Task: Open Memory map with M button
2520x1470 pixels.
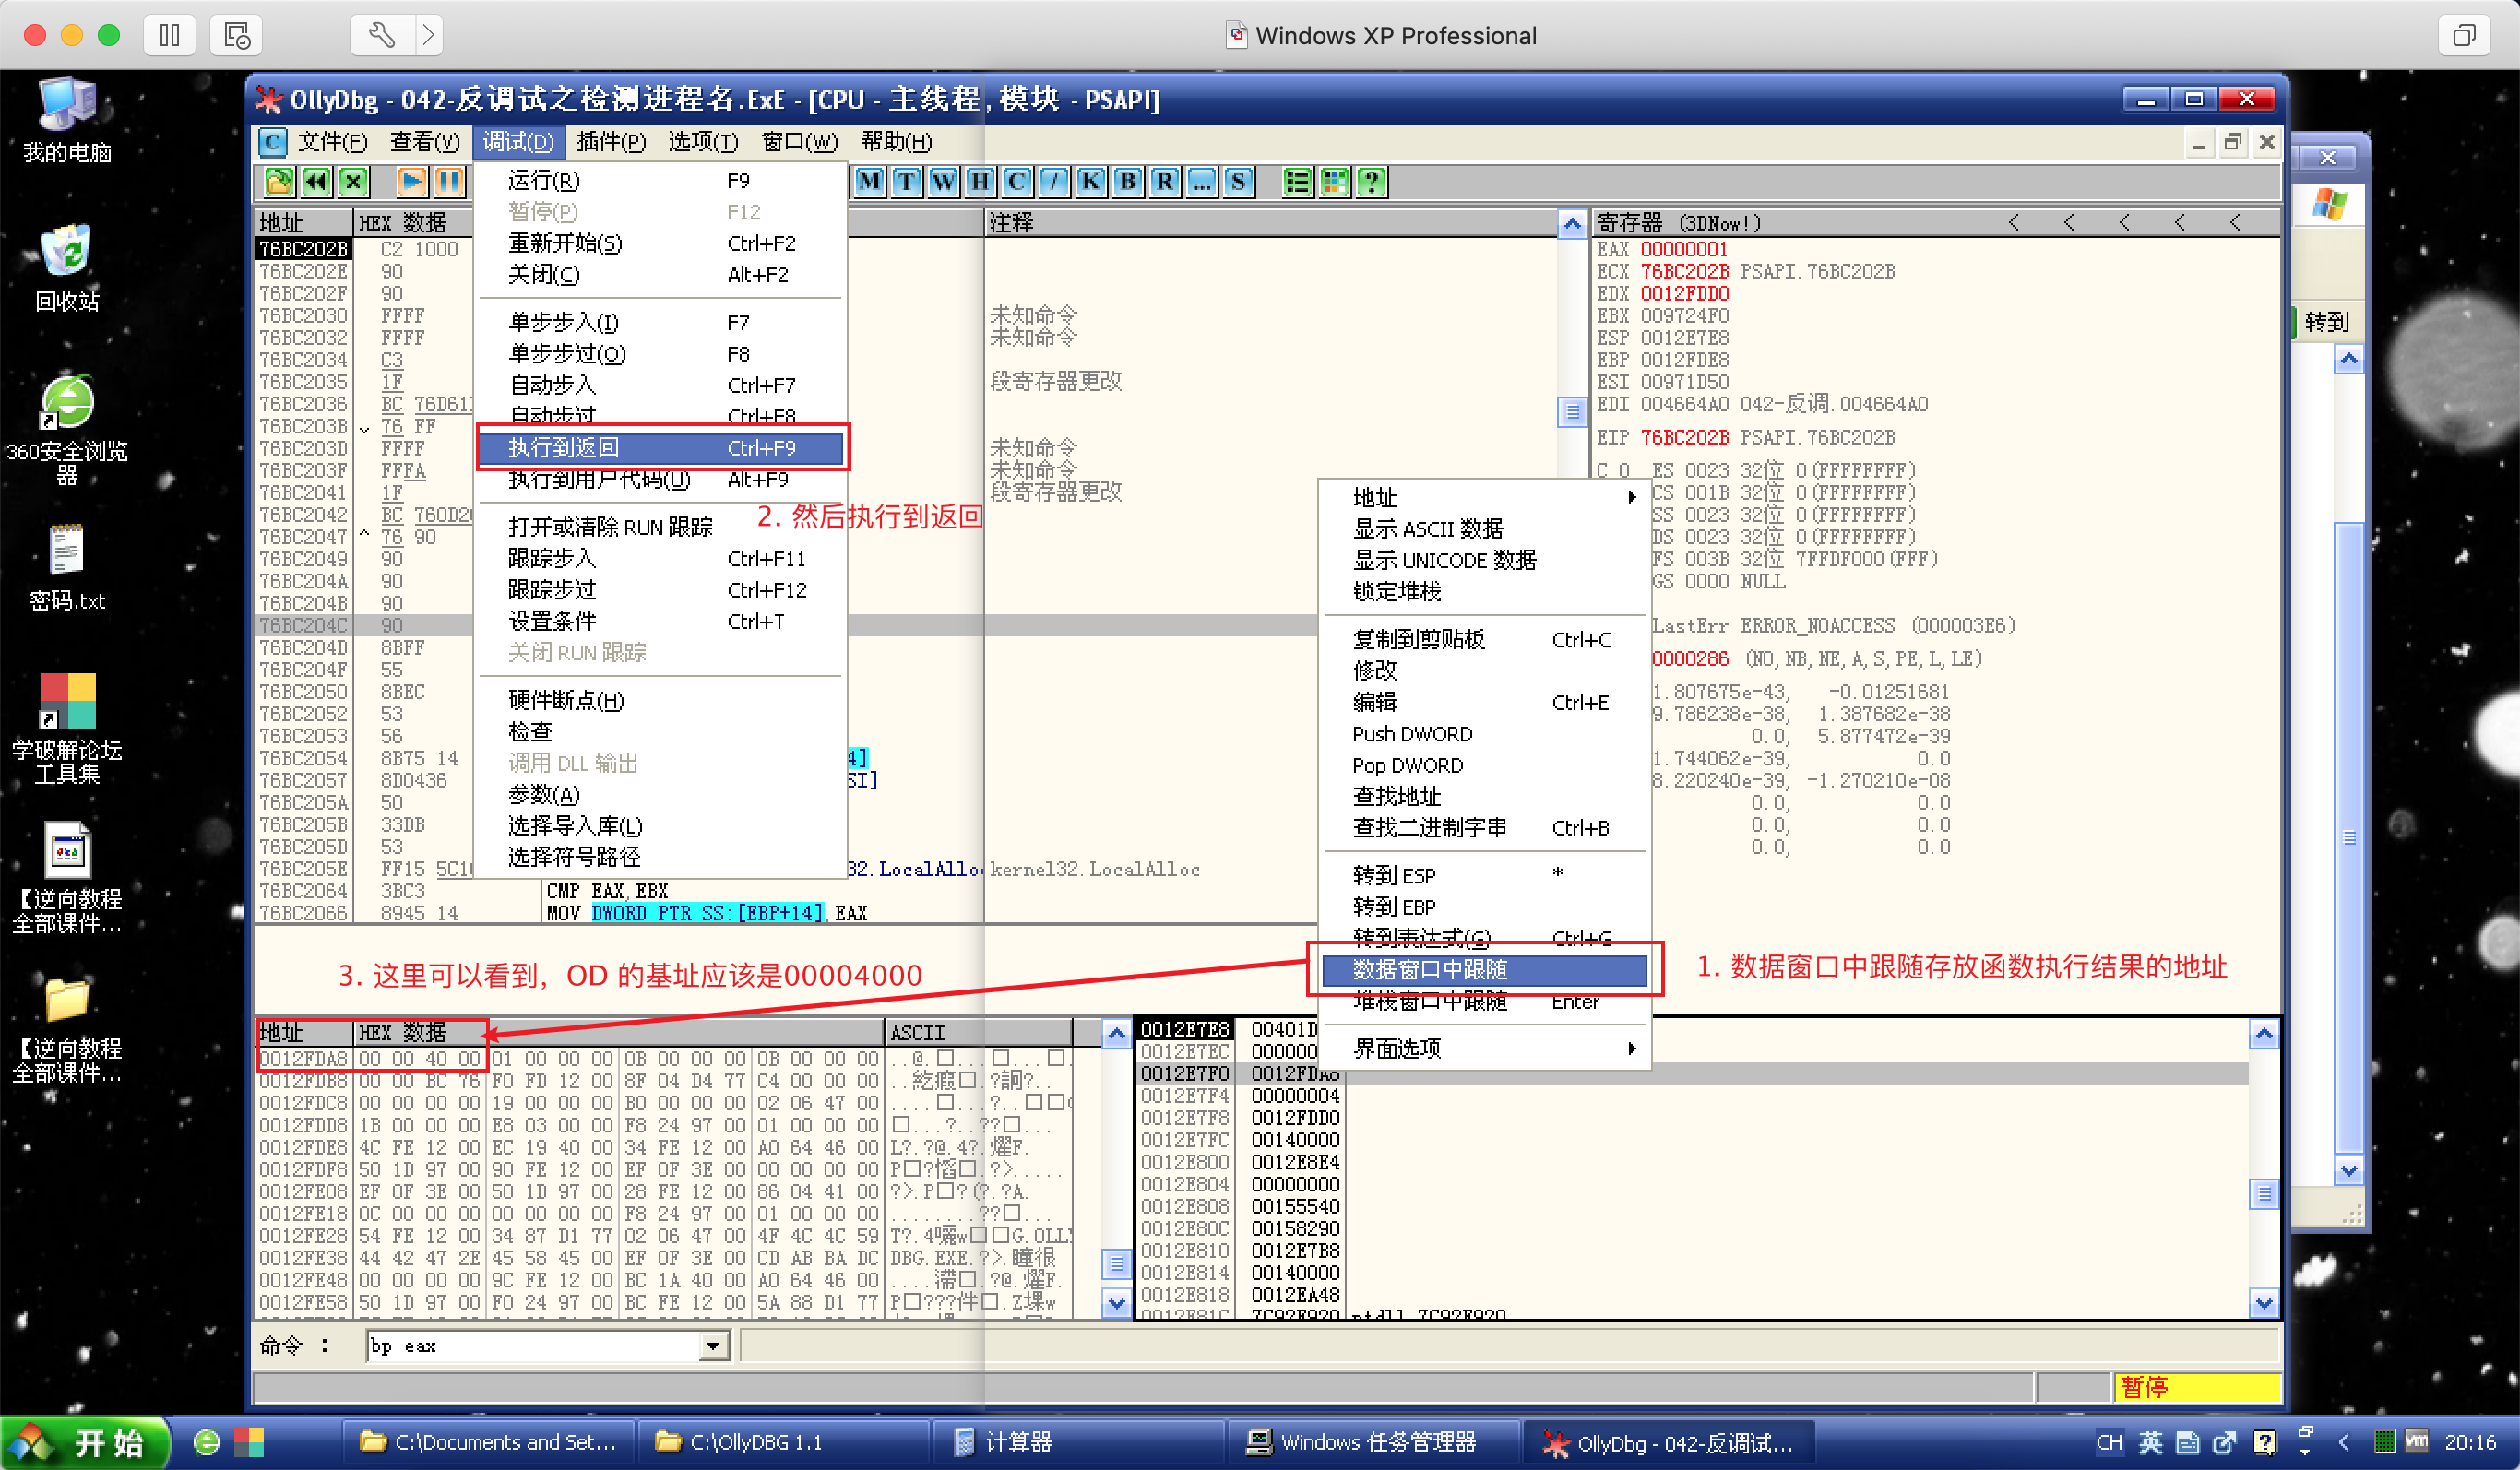Action: 869,181
